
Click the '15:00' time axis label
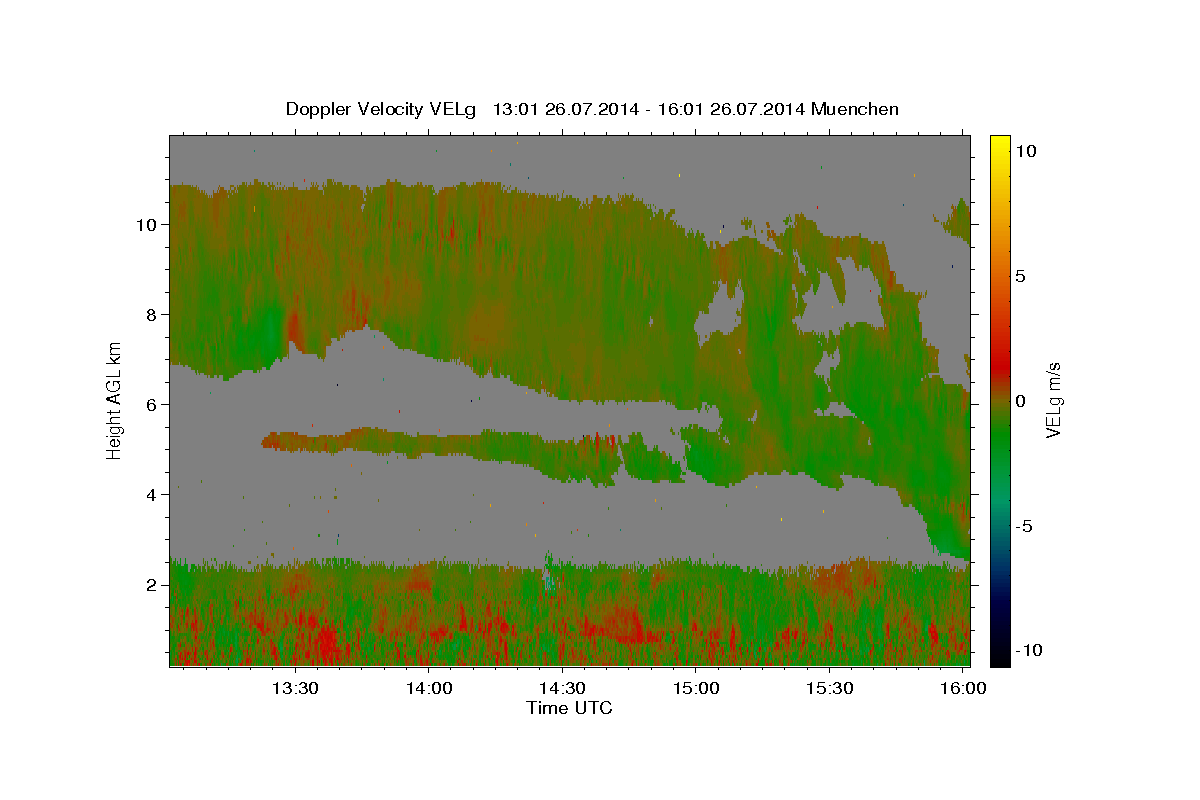click(695, 688)
